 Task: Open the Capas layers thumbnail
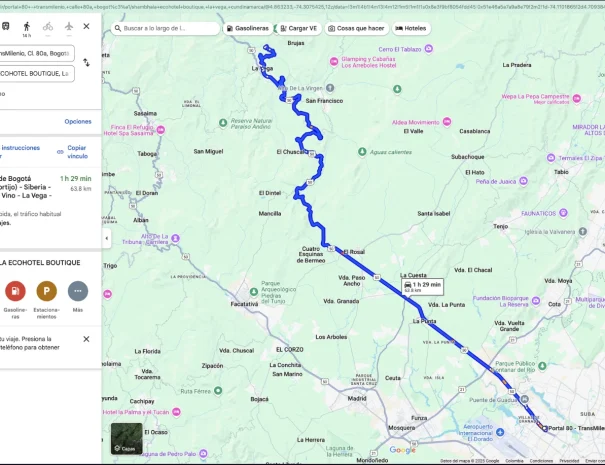coord(127,438)
